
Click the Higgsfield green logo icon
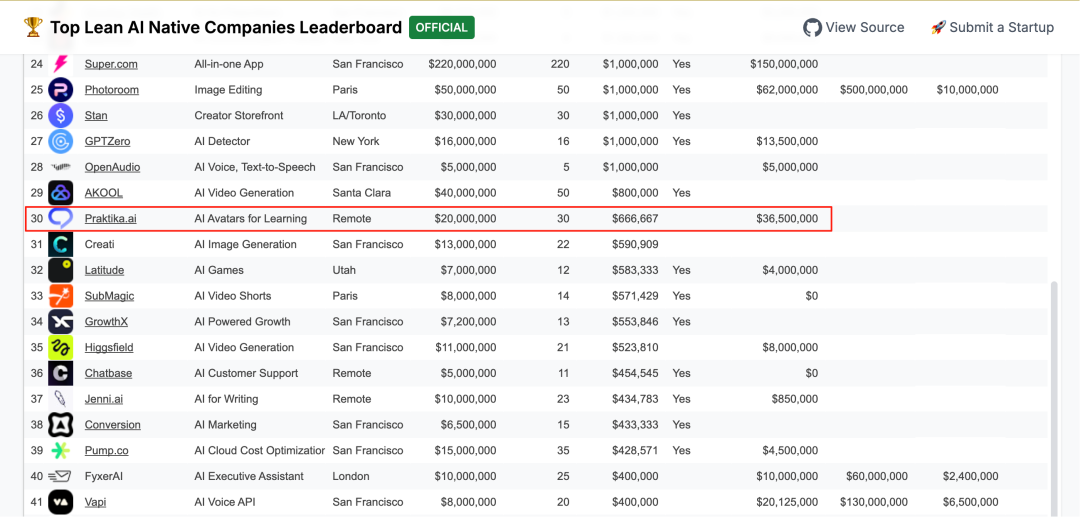[x=61, y=348]
